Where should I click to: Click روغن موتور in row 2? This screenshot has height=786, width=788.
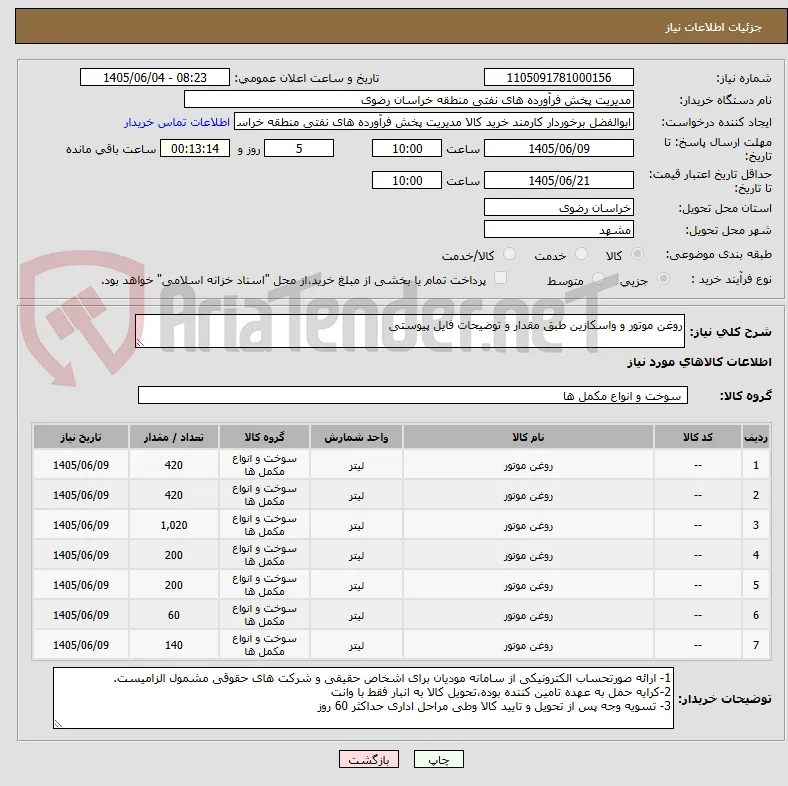[528, 495]
